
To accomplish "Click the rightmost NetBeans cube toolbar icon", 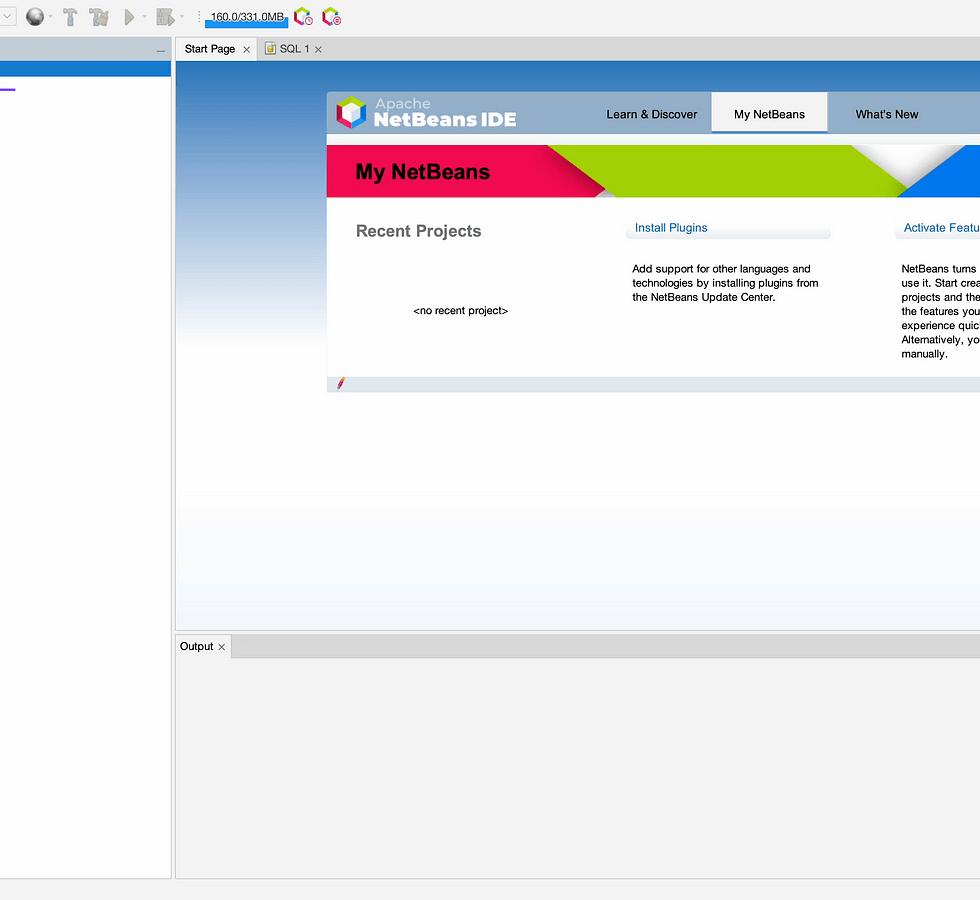I will (x=331, y=17).
